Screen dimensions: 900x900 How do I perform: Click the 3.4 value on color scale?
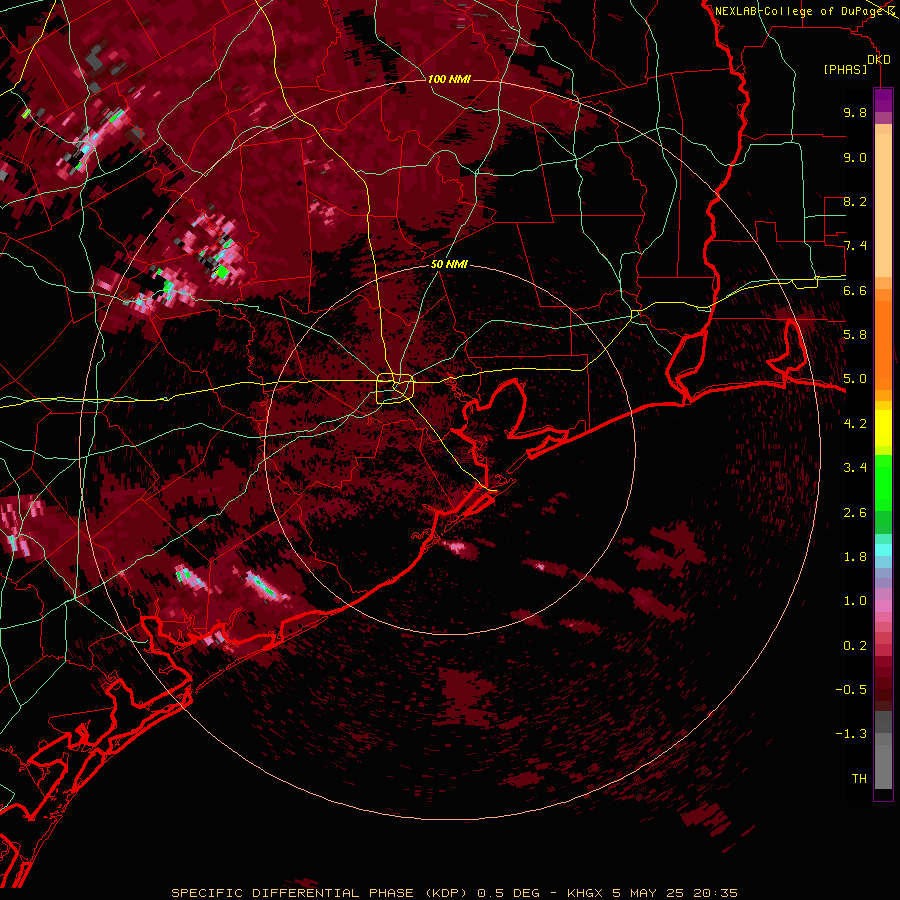click(855, 468)
